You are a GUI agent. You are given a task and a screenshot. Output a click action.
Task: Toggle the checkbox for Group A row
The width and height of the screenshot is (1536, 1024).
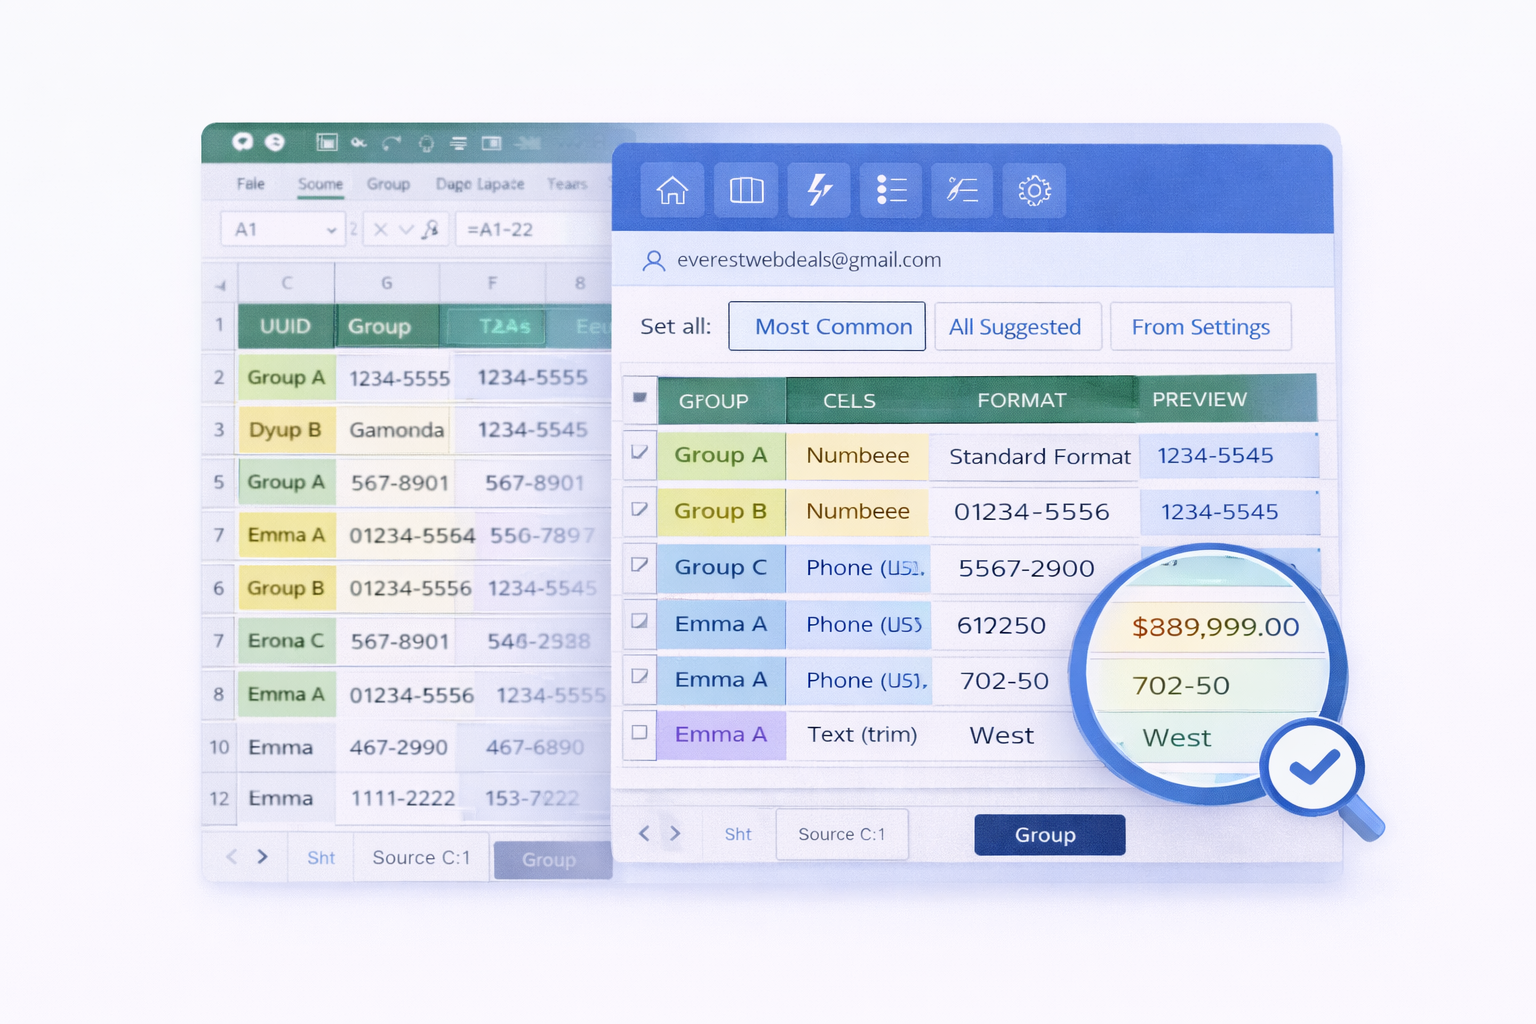pos(640,453)
